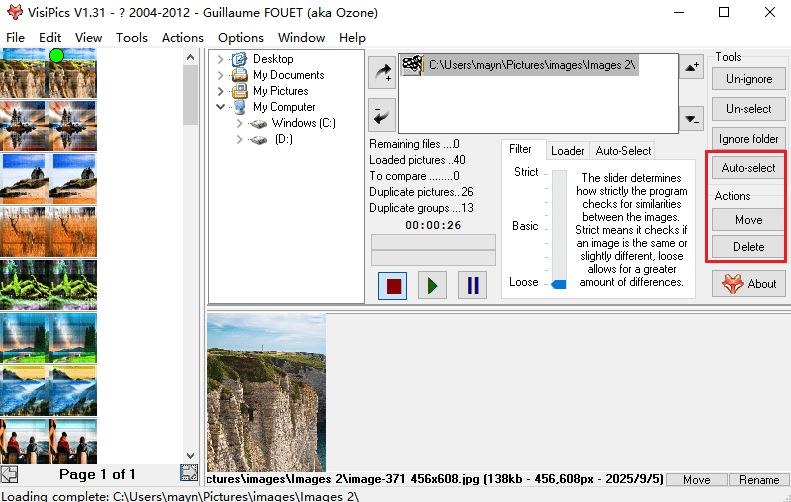Click the 'Duplicate pictures..26' statistic
The image size is (791, 502).
point(421,192)
